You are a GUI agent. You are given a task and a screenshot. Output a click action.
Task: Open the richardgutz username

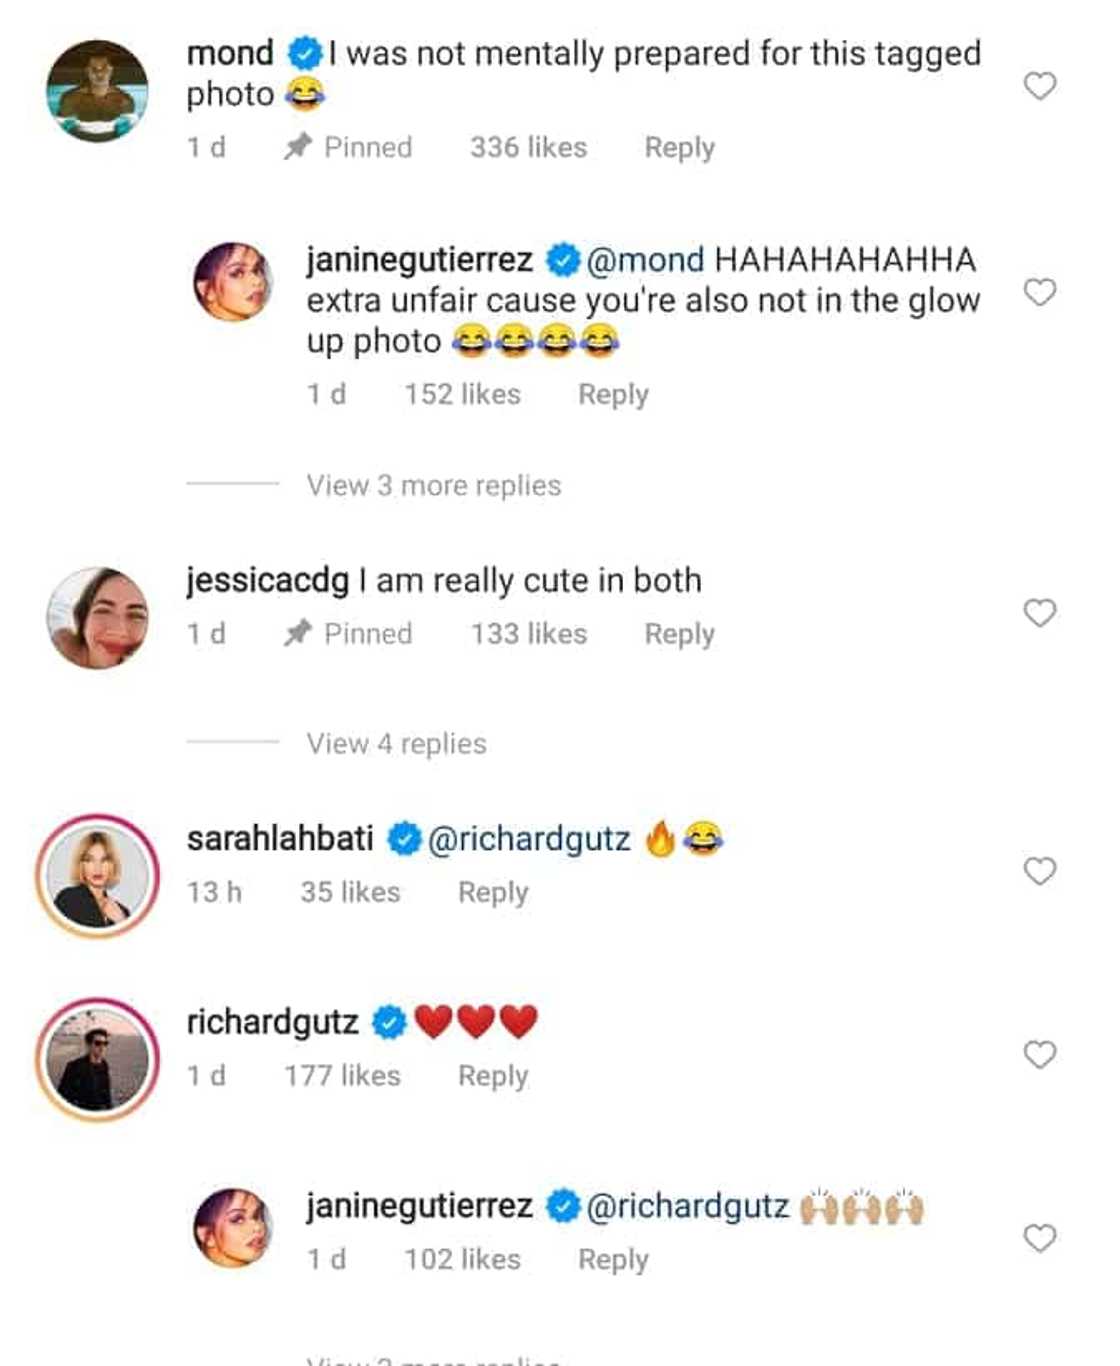tap(272, 1022)
